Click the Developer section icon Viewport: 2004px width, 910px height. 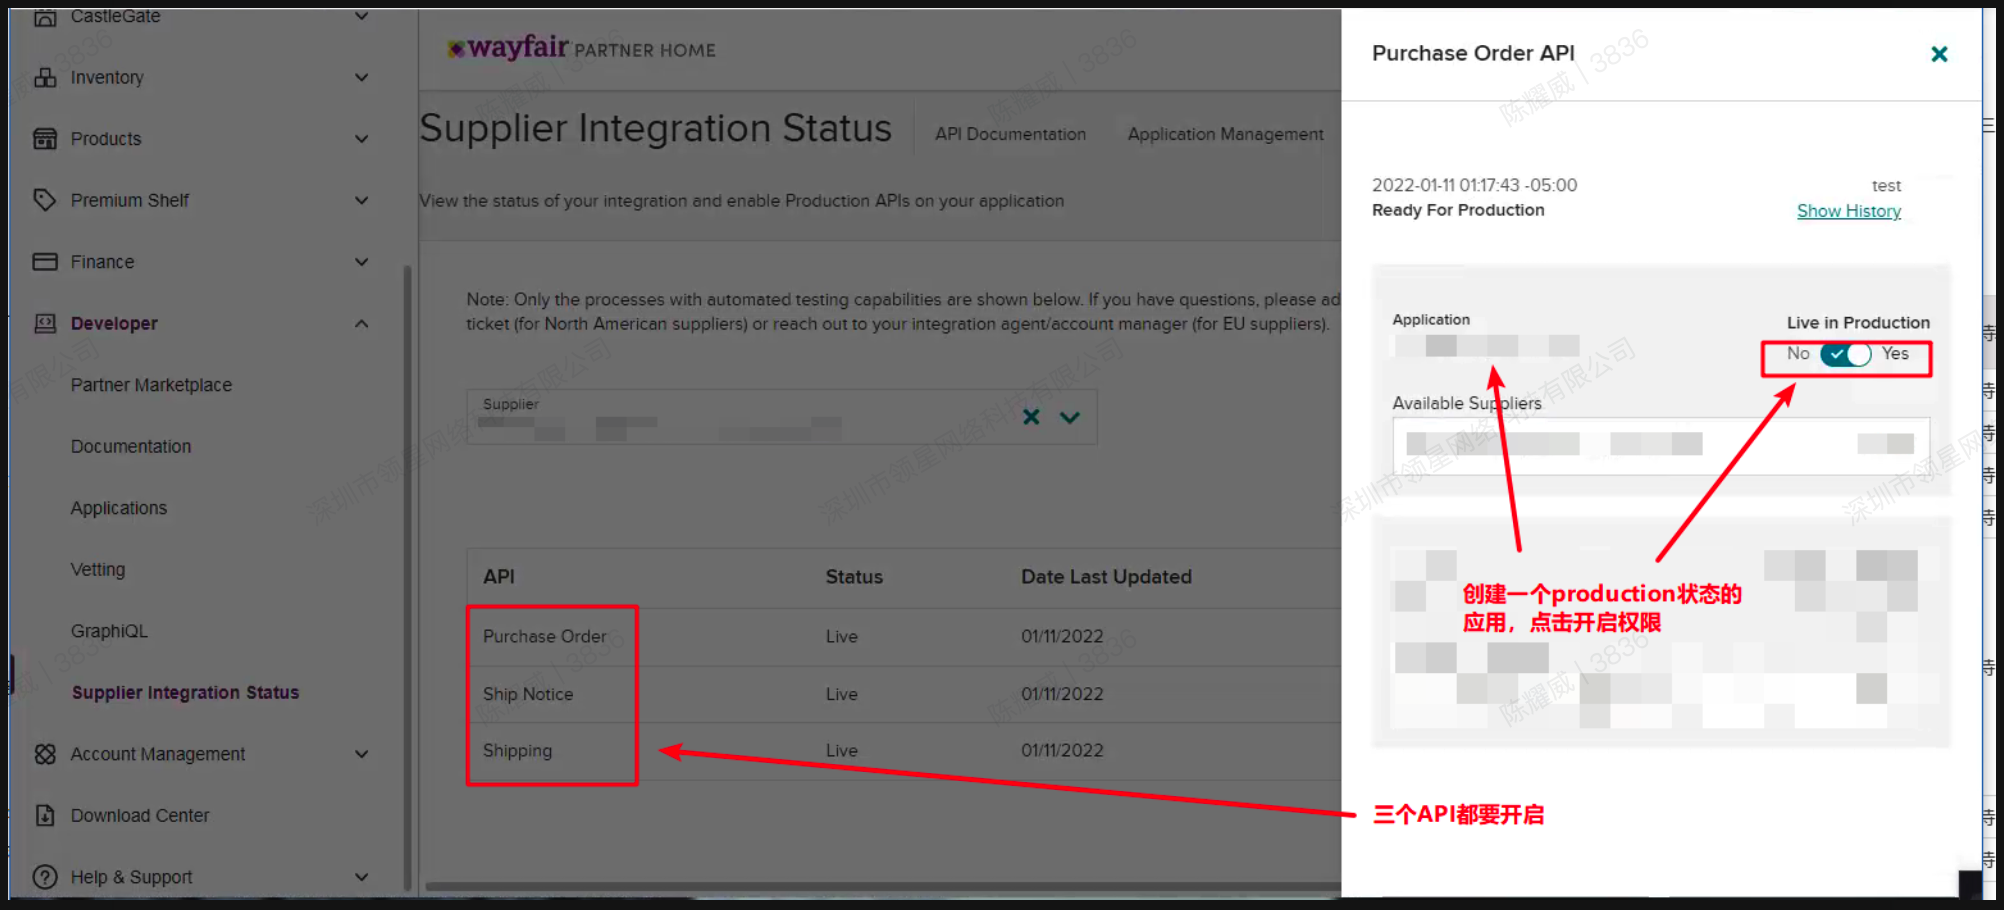click(x=45, y=323)
